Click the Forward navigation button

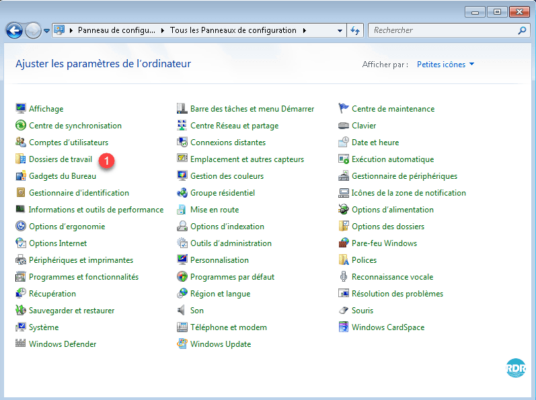(x=33, y=31)
